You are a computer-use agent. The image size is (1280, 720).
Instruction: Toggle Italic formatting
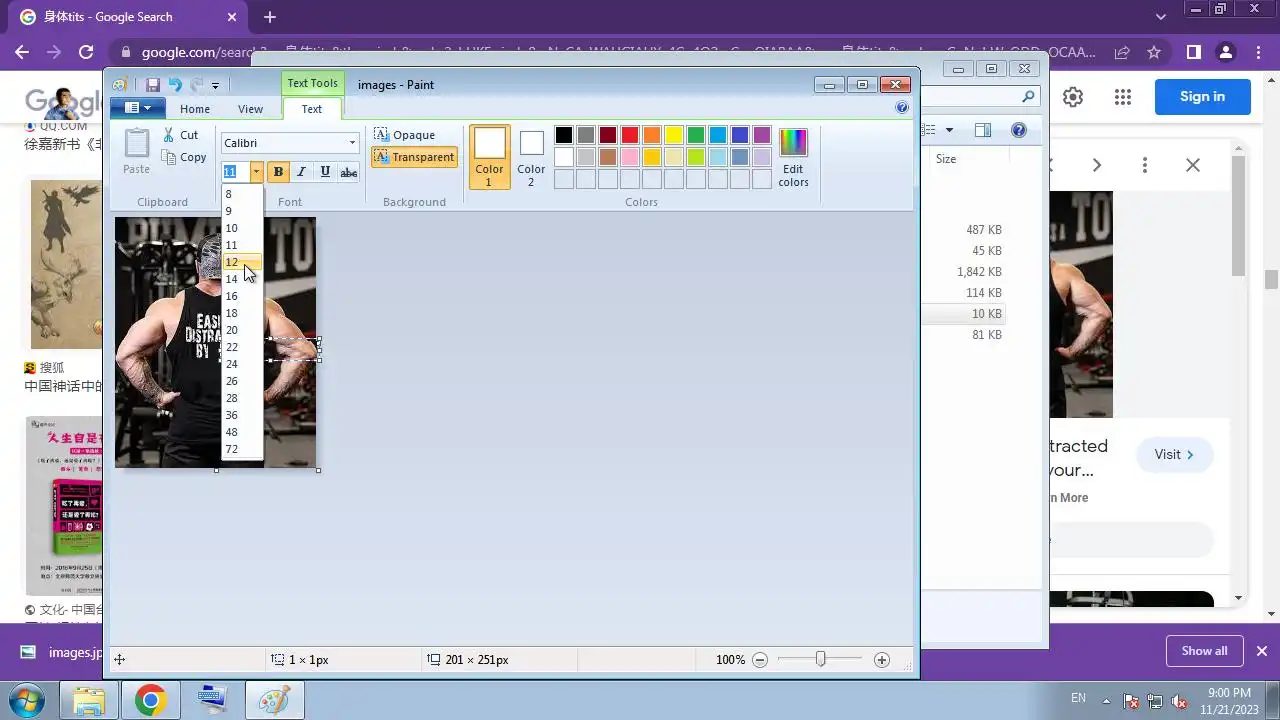point(301,172)
